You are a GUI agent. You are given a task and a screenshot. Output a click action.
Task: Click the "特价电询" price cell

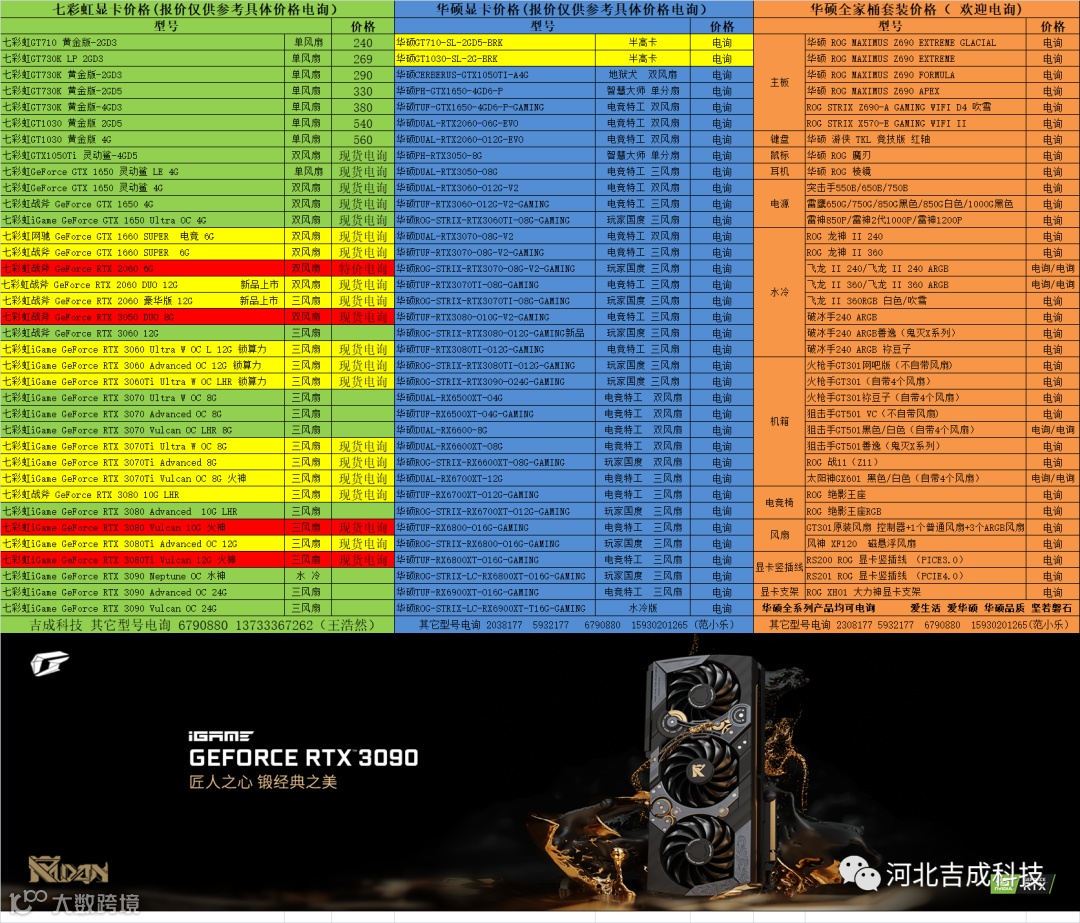(x=363, y=269)
